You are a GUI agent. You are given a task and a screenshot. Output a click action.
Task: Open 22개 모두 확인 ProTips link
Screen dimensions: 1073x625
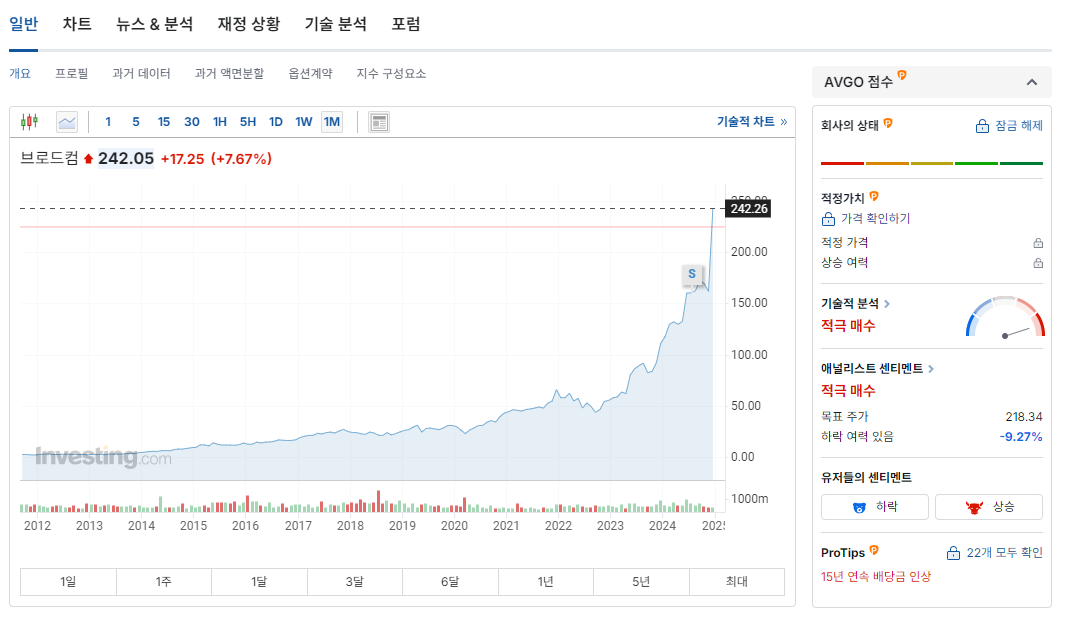(x=995, y=552)
